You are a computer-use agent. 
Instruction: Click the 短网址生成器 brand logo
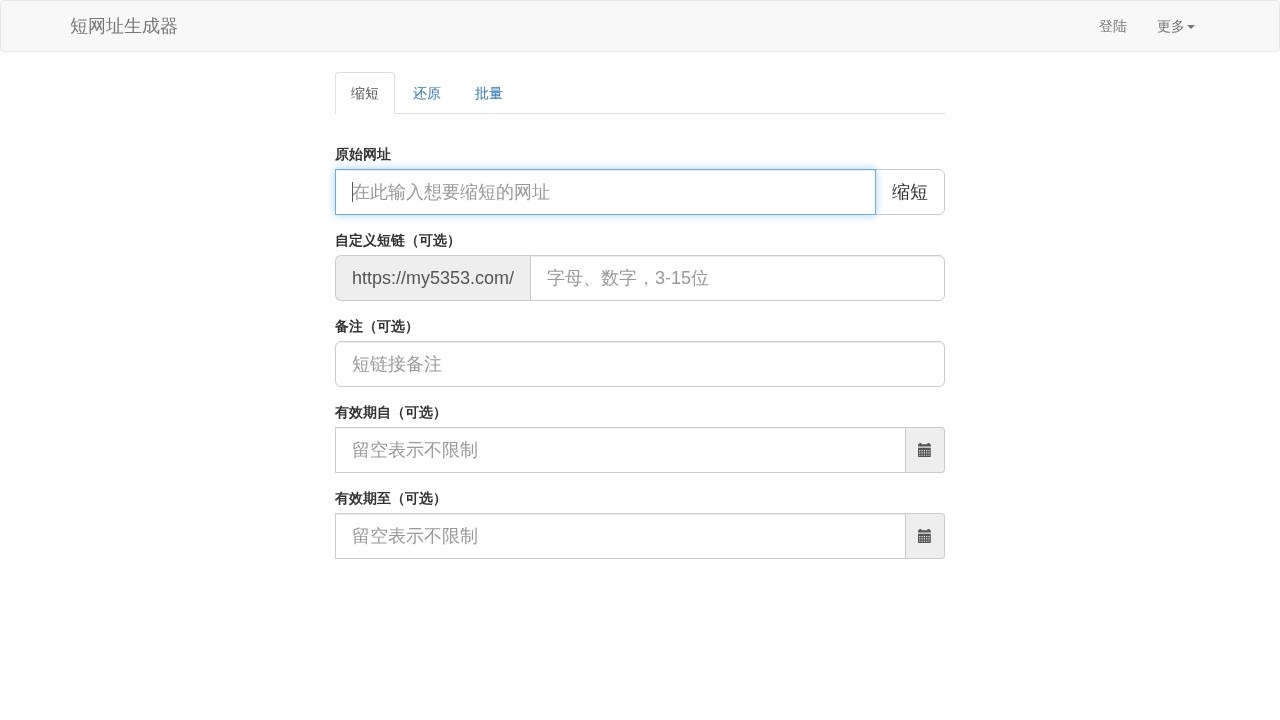[124, 26]
